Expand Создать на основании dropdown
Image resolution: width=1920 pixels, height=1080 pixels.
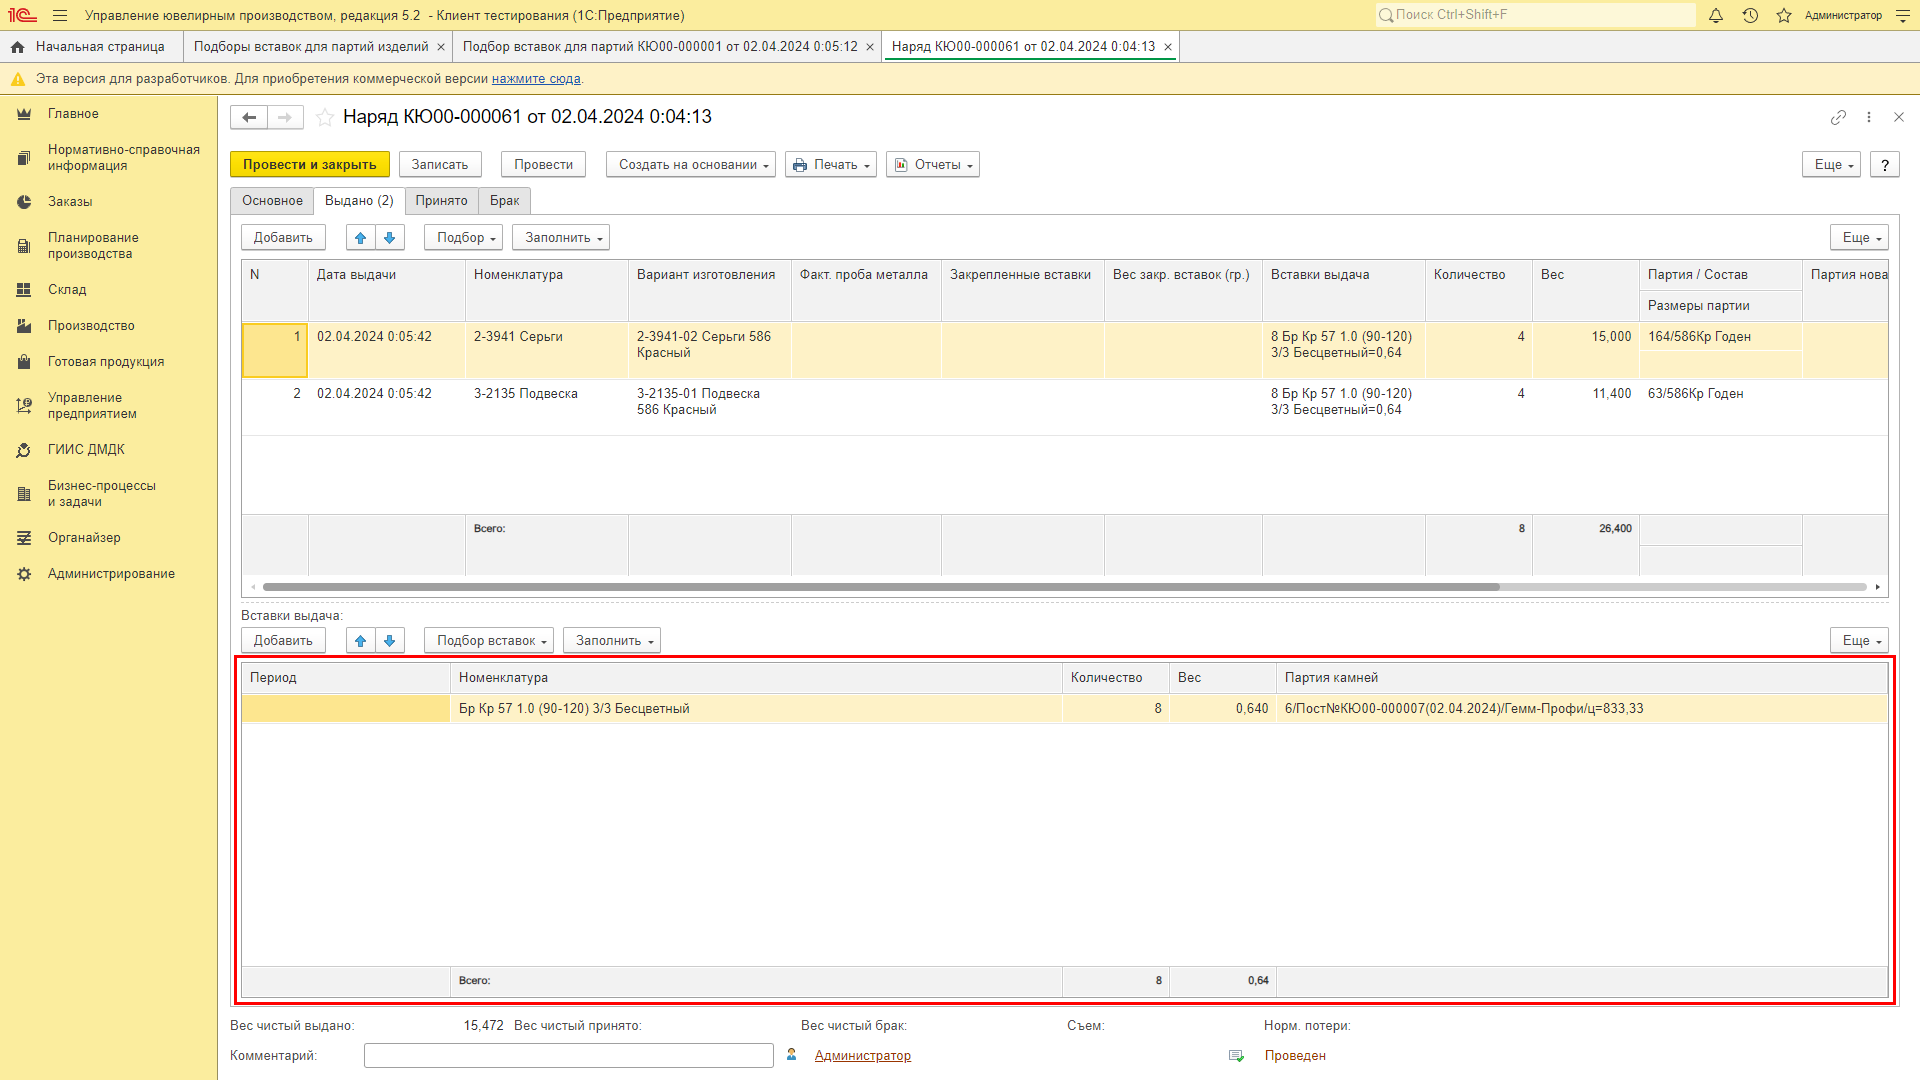pyautogui.click(x=691, y=165)
